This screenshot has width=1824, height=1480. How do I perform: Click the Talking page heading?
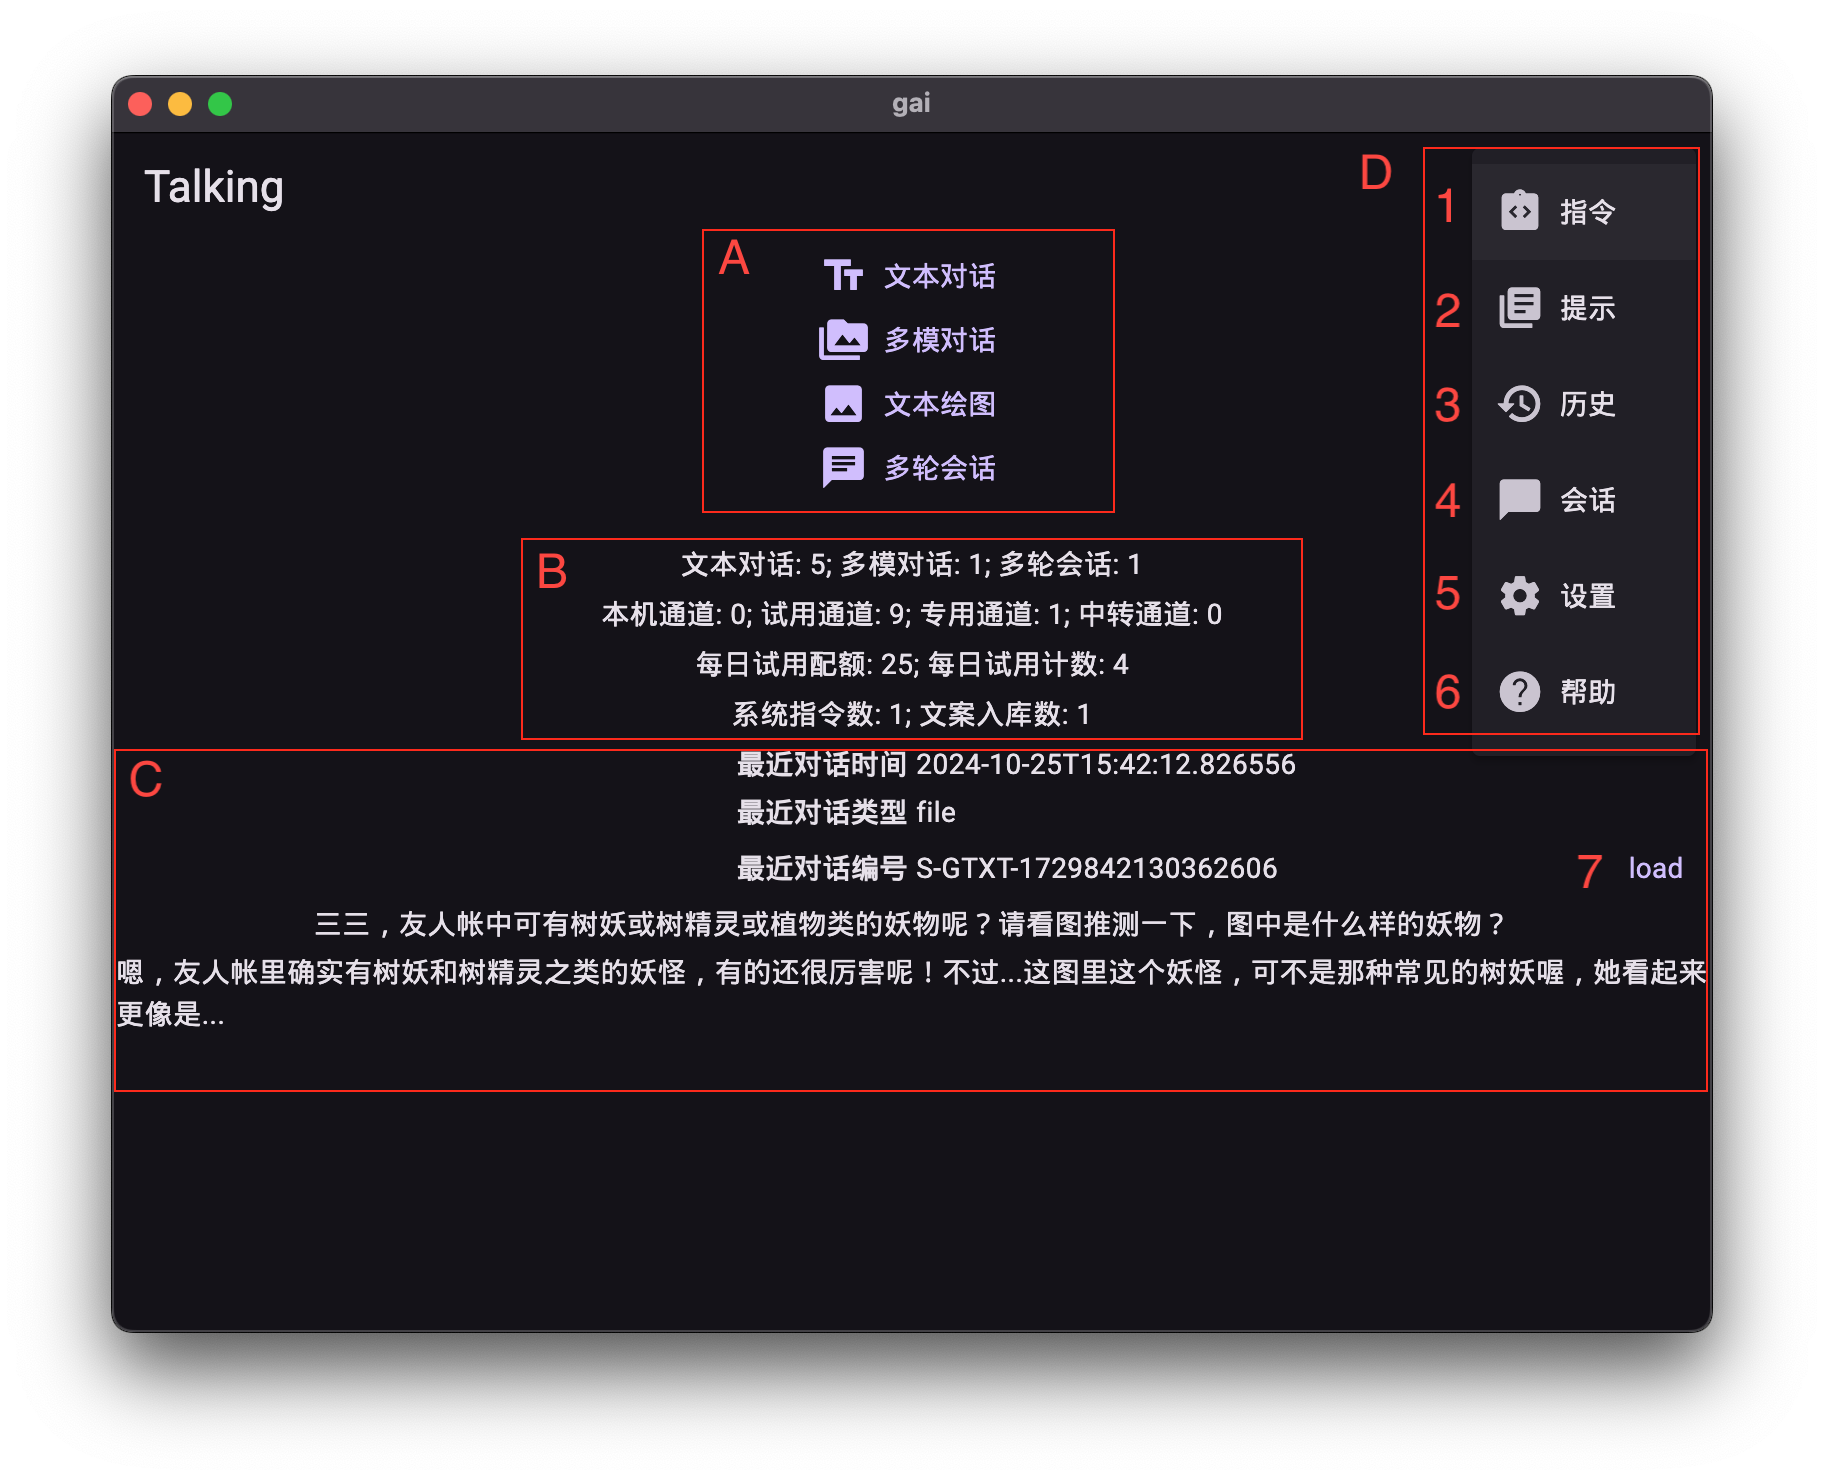[214, 187]
